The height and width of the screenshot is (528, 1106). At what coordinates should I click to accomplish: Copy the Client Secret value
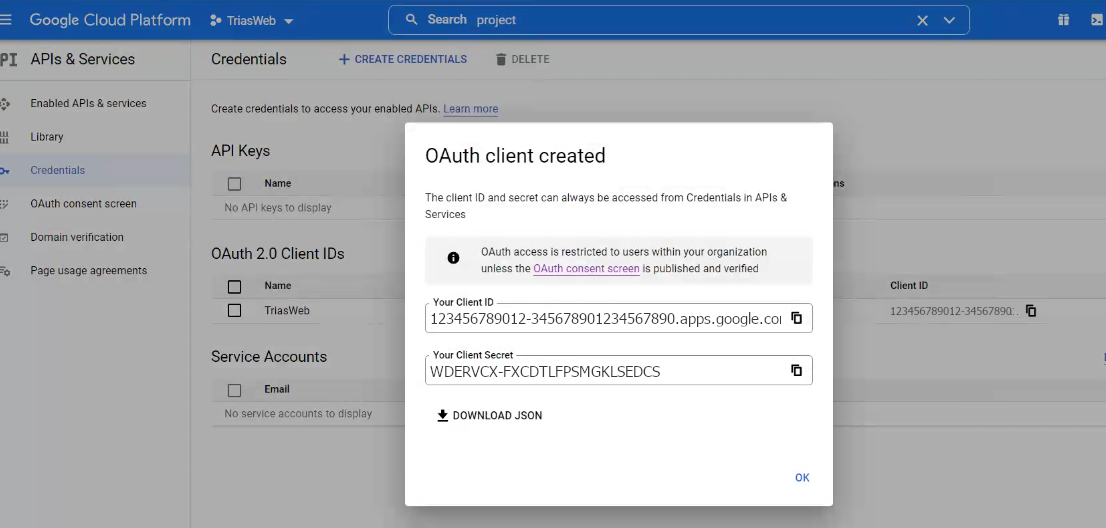tap(797, 370)
